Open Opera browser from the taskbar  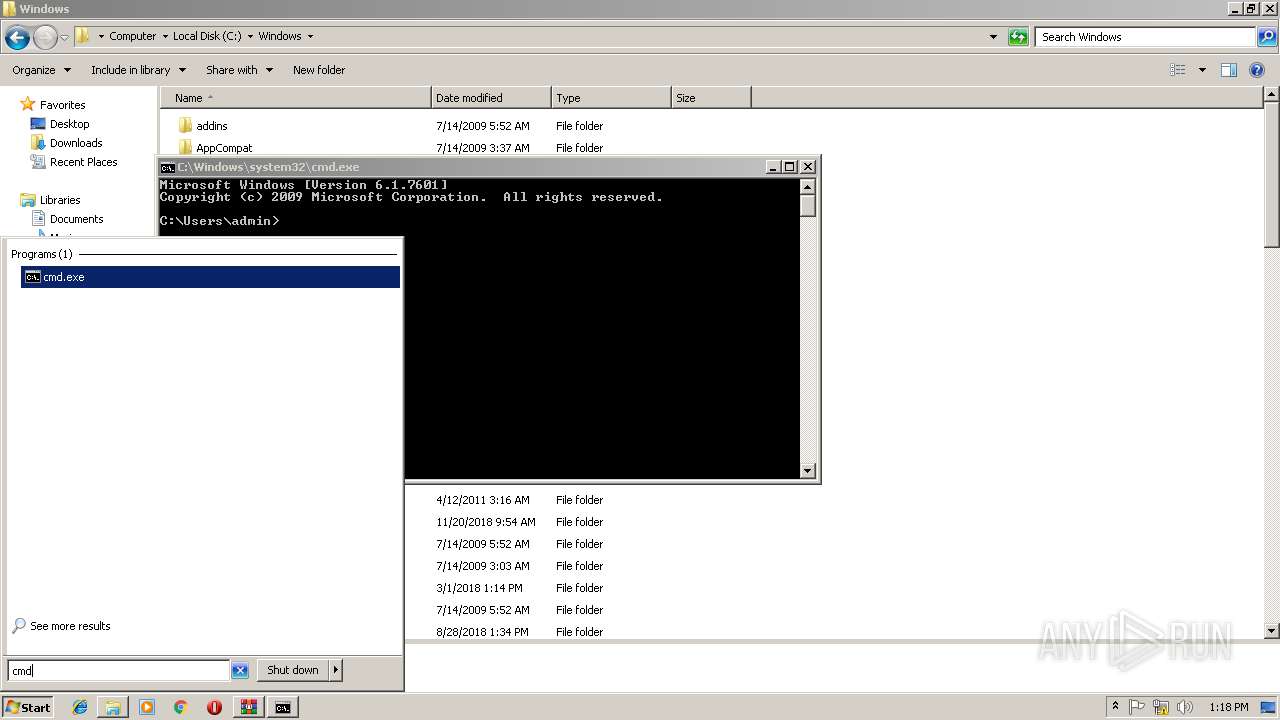pos(214,707)
